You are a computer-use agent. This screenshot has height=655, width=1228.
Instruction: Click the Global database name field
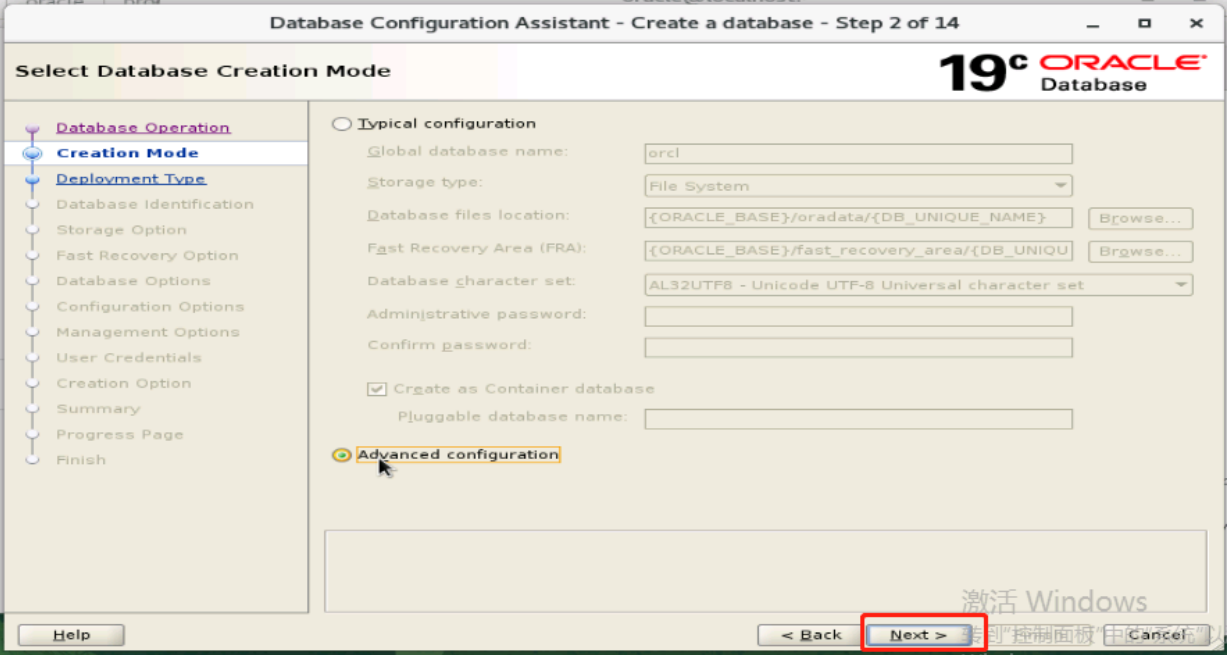[x=859, y=153]
